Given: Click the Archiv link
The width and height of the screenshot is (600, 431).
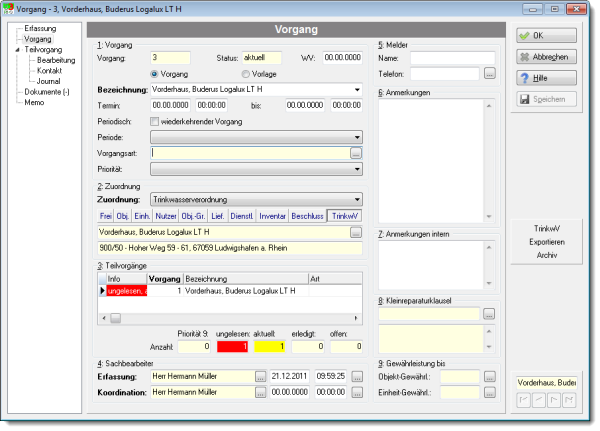Looking at the screenshot, I should [x=547, y=255].
